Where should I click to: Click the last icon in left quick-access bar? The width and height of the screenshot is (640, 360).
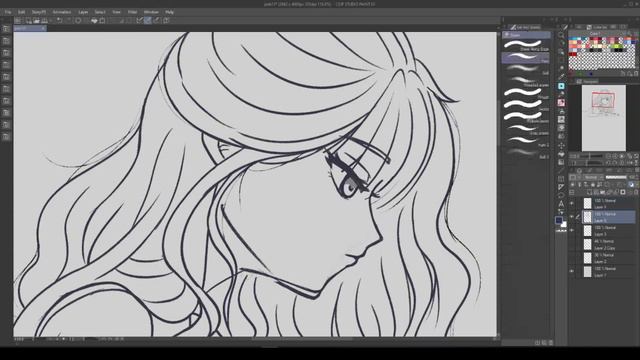click(x=6, y=136)
